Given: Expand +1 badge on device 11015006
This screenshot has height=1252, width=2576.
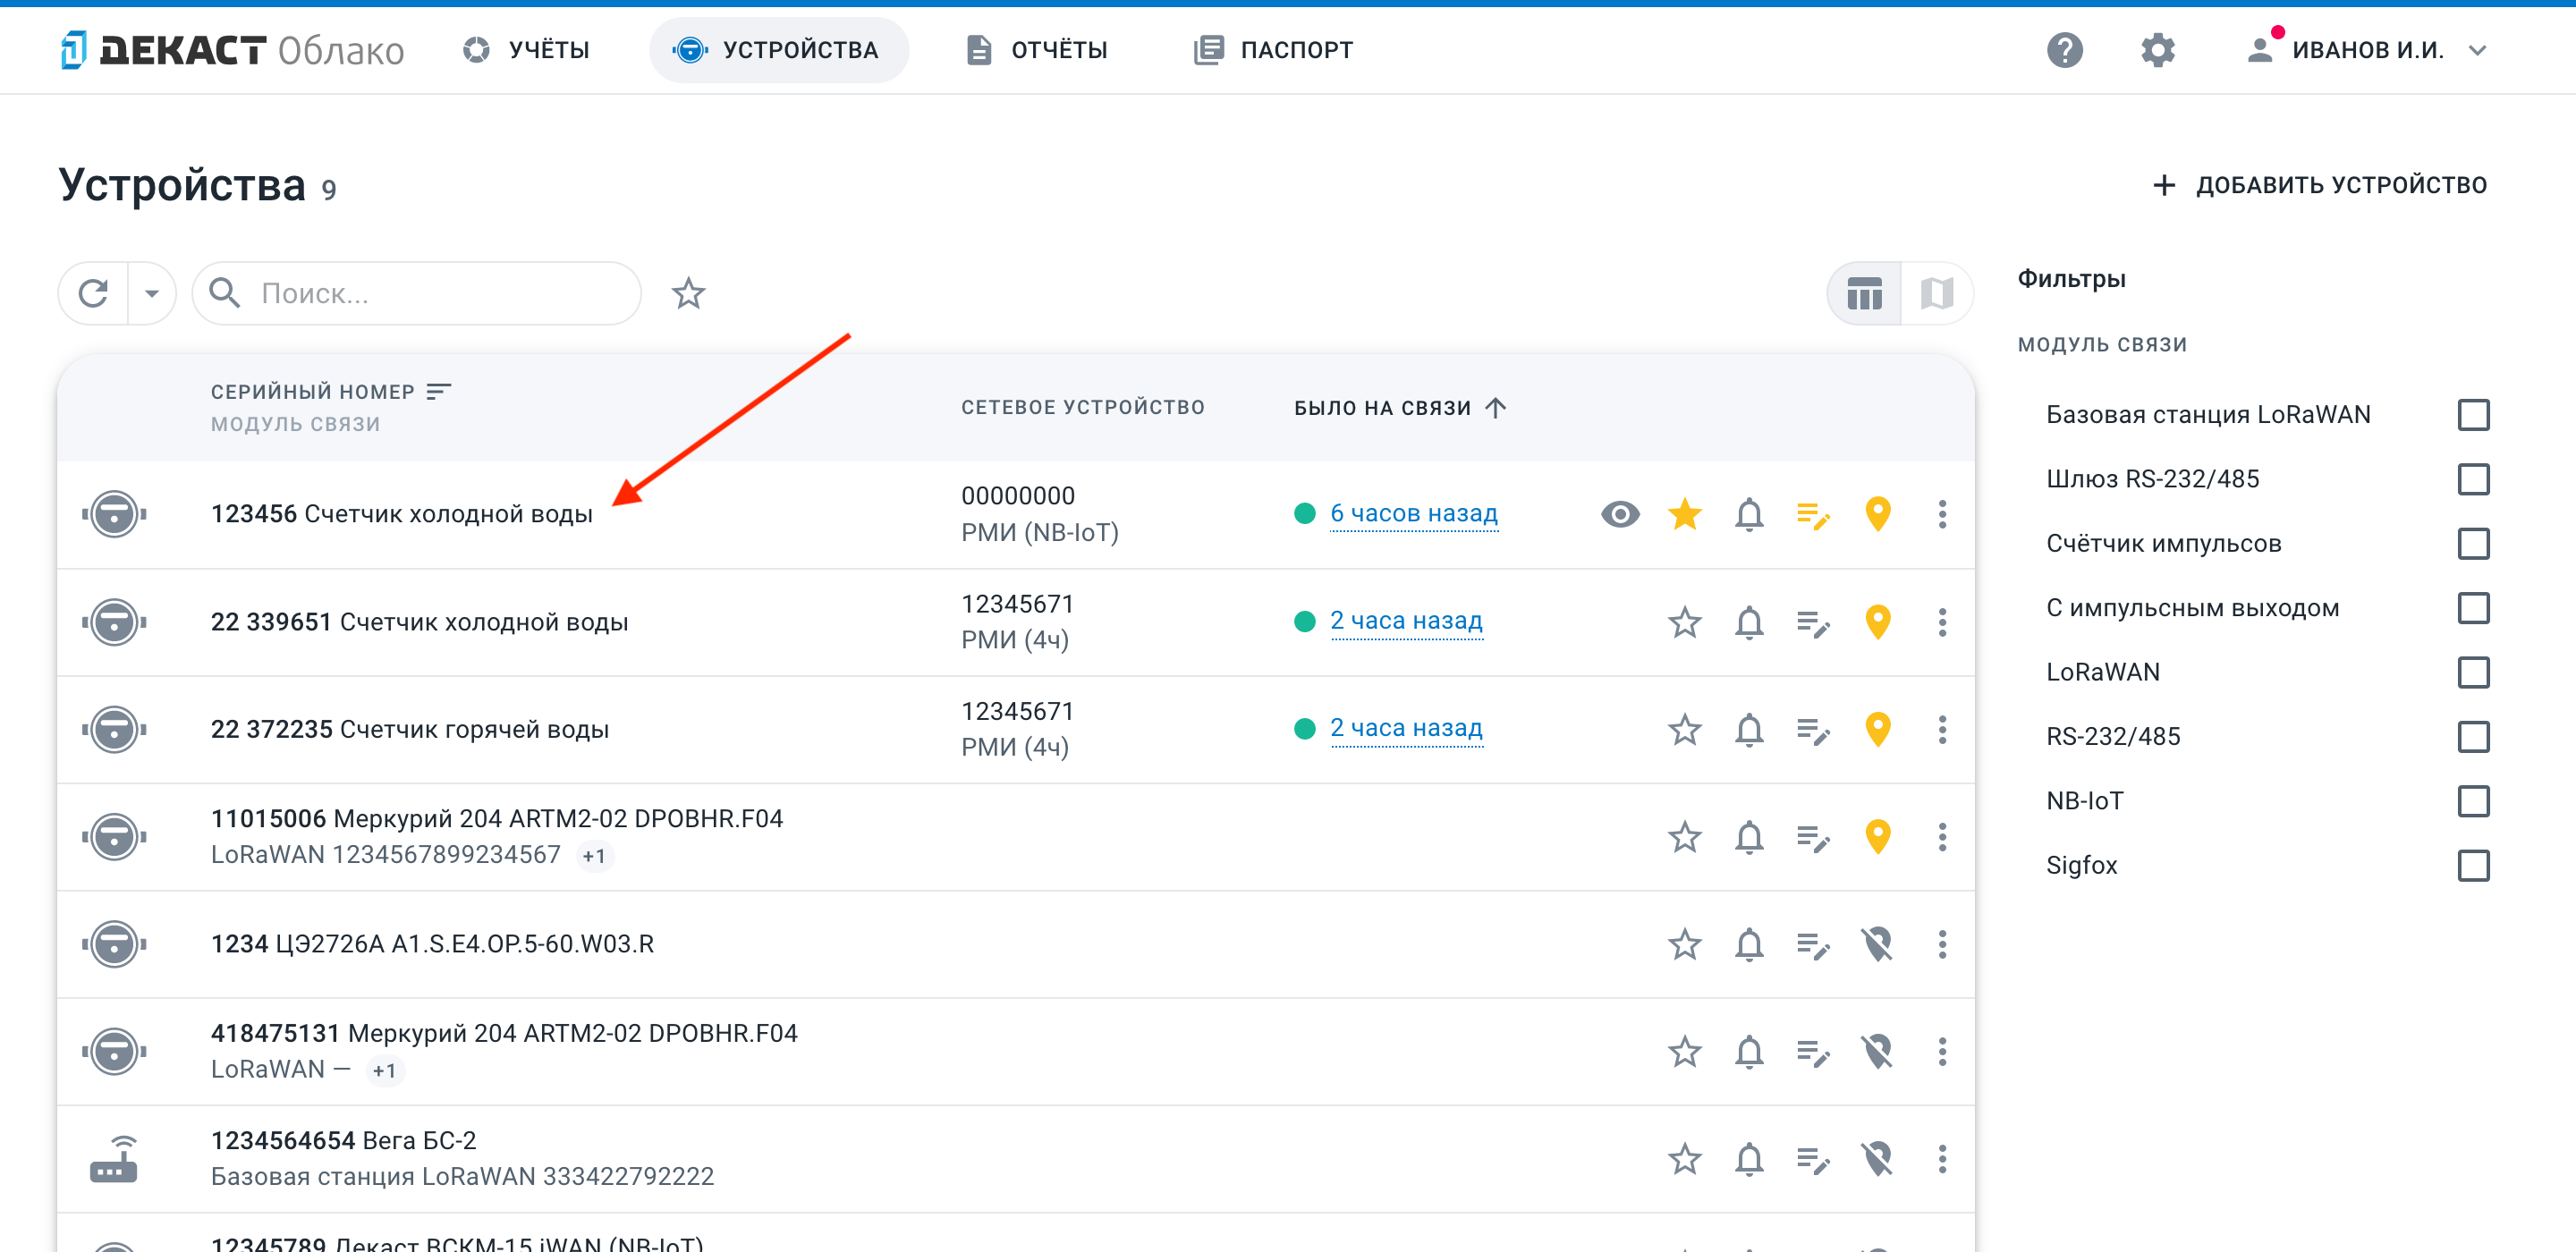Looking at the screenshot, I should (594, 856).
